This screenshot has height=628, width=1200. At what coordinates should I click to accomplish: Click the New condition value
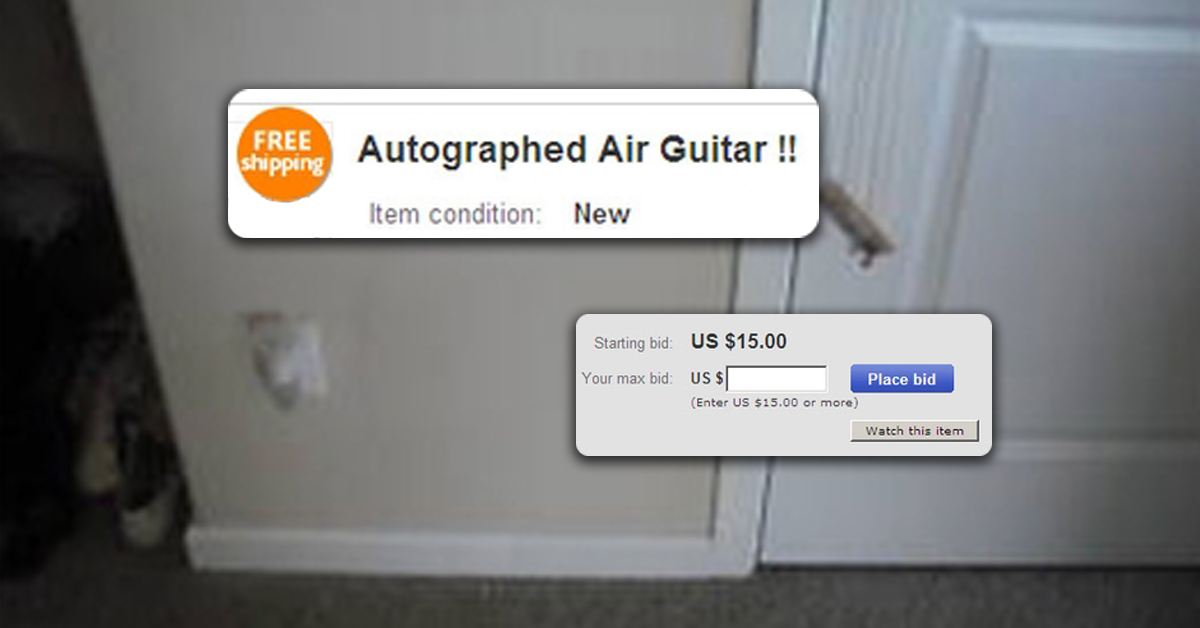(602, 214)
